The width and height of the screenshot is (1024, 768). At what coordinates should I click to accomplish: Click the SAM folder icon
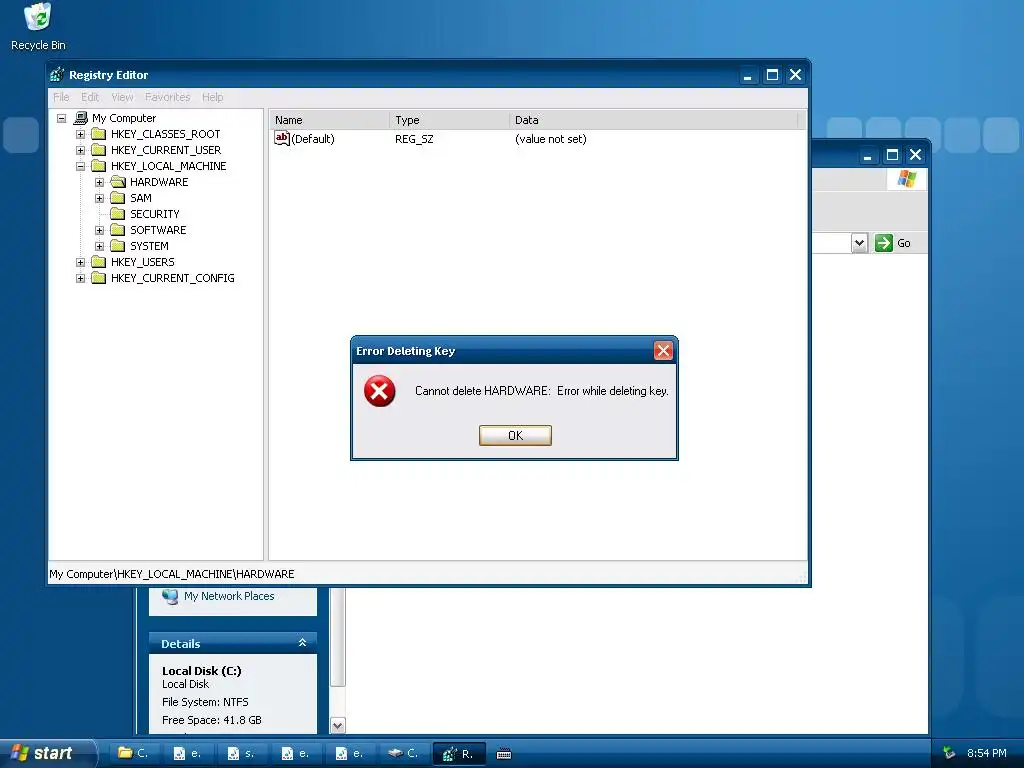[x=118, y=198]
